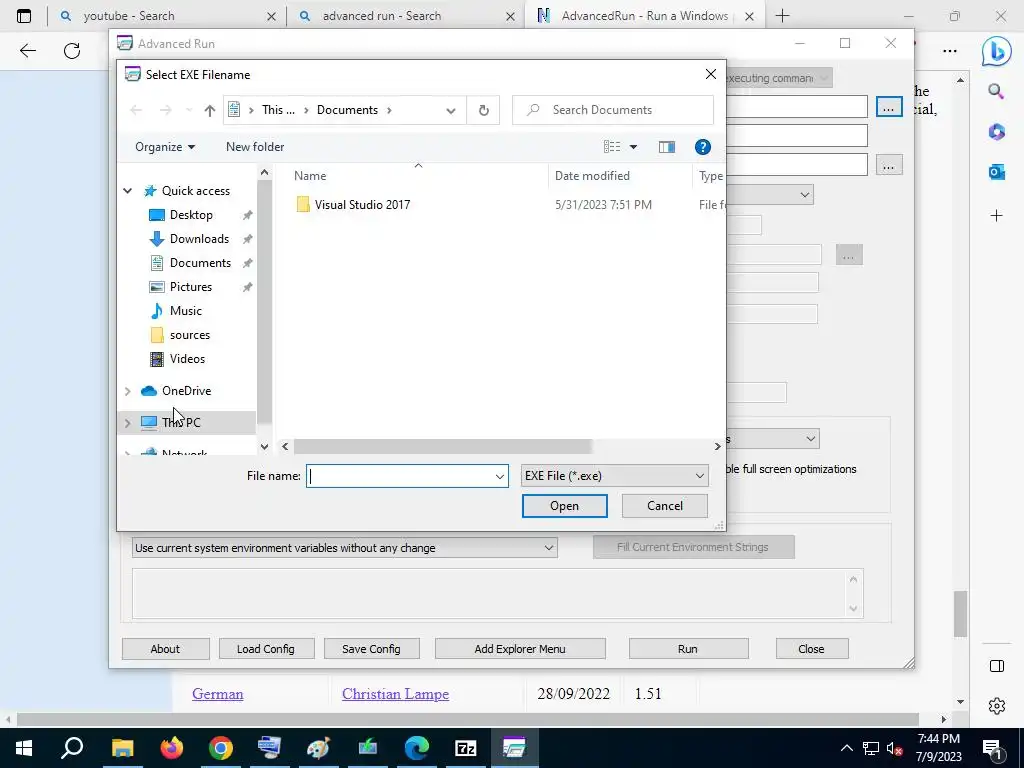Go up one folder level arrow
This screenshot has height=768, width=1024.
point(209,110)
